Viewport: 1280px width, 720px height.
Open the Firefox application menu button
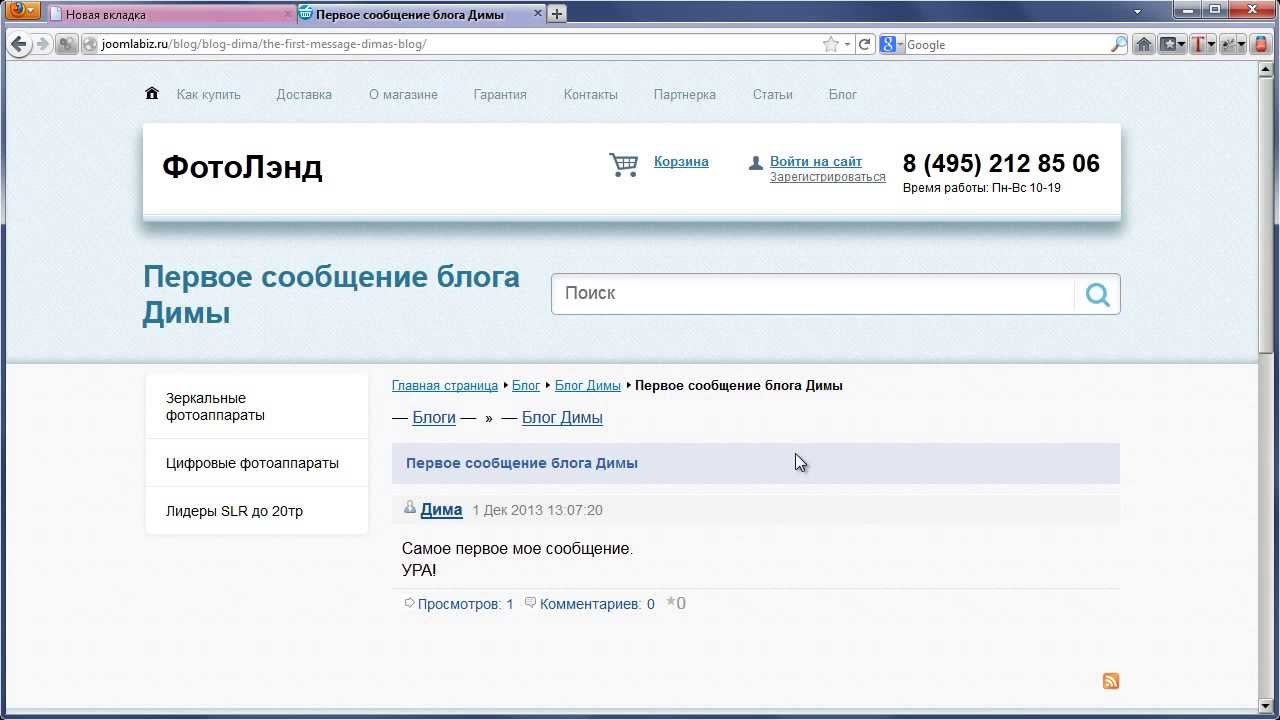(x=22, y=11)
